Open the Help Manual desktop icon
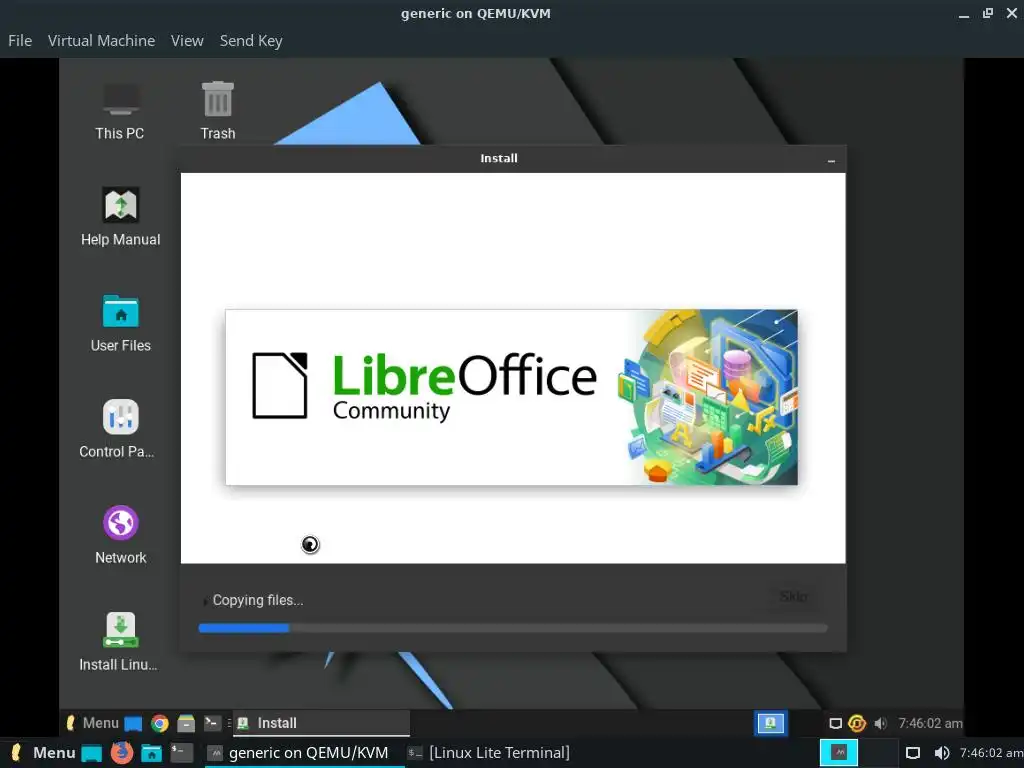The height and width of the screenshot is (768, 1024). [x=120, y=217]
